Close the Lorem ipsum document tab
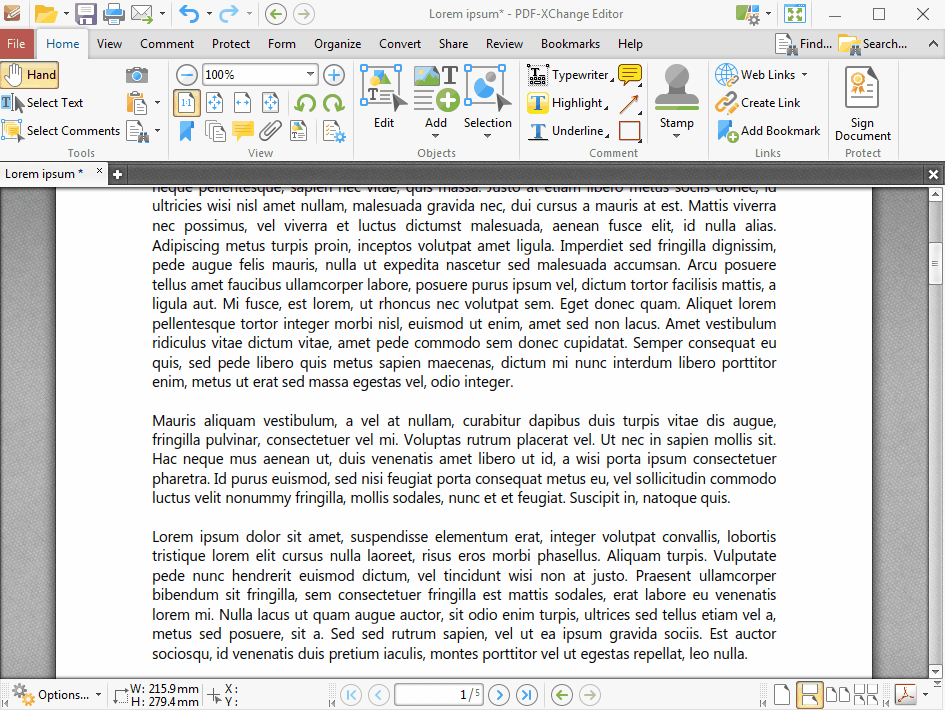Screen dimensions: 945x710 coord(99,171)
